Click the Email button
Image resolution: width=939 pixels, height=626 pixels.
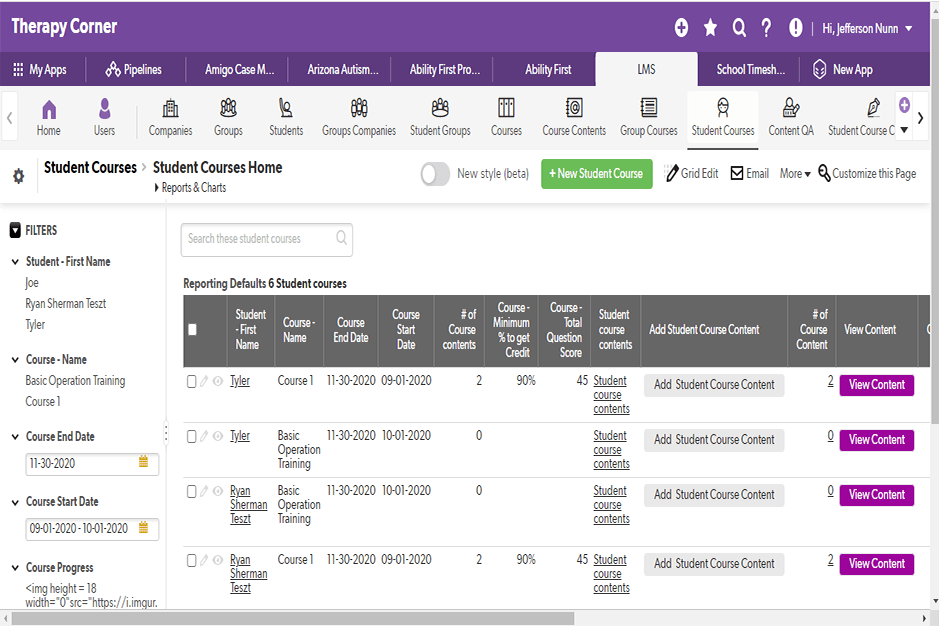tap(750, 174)
